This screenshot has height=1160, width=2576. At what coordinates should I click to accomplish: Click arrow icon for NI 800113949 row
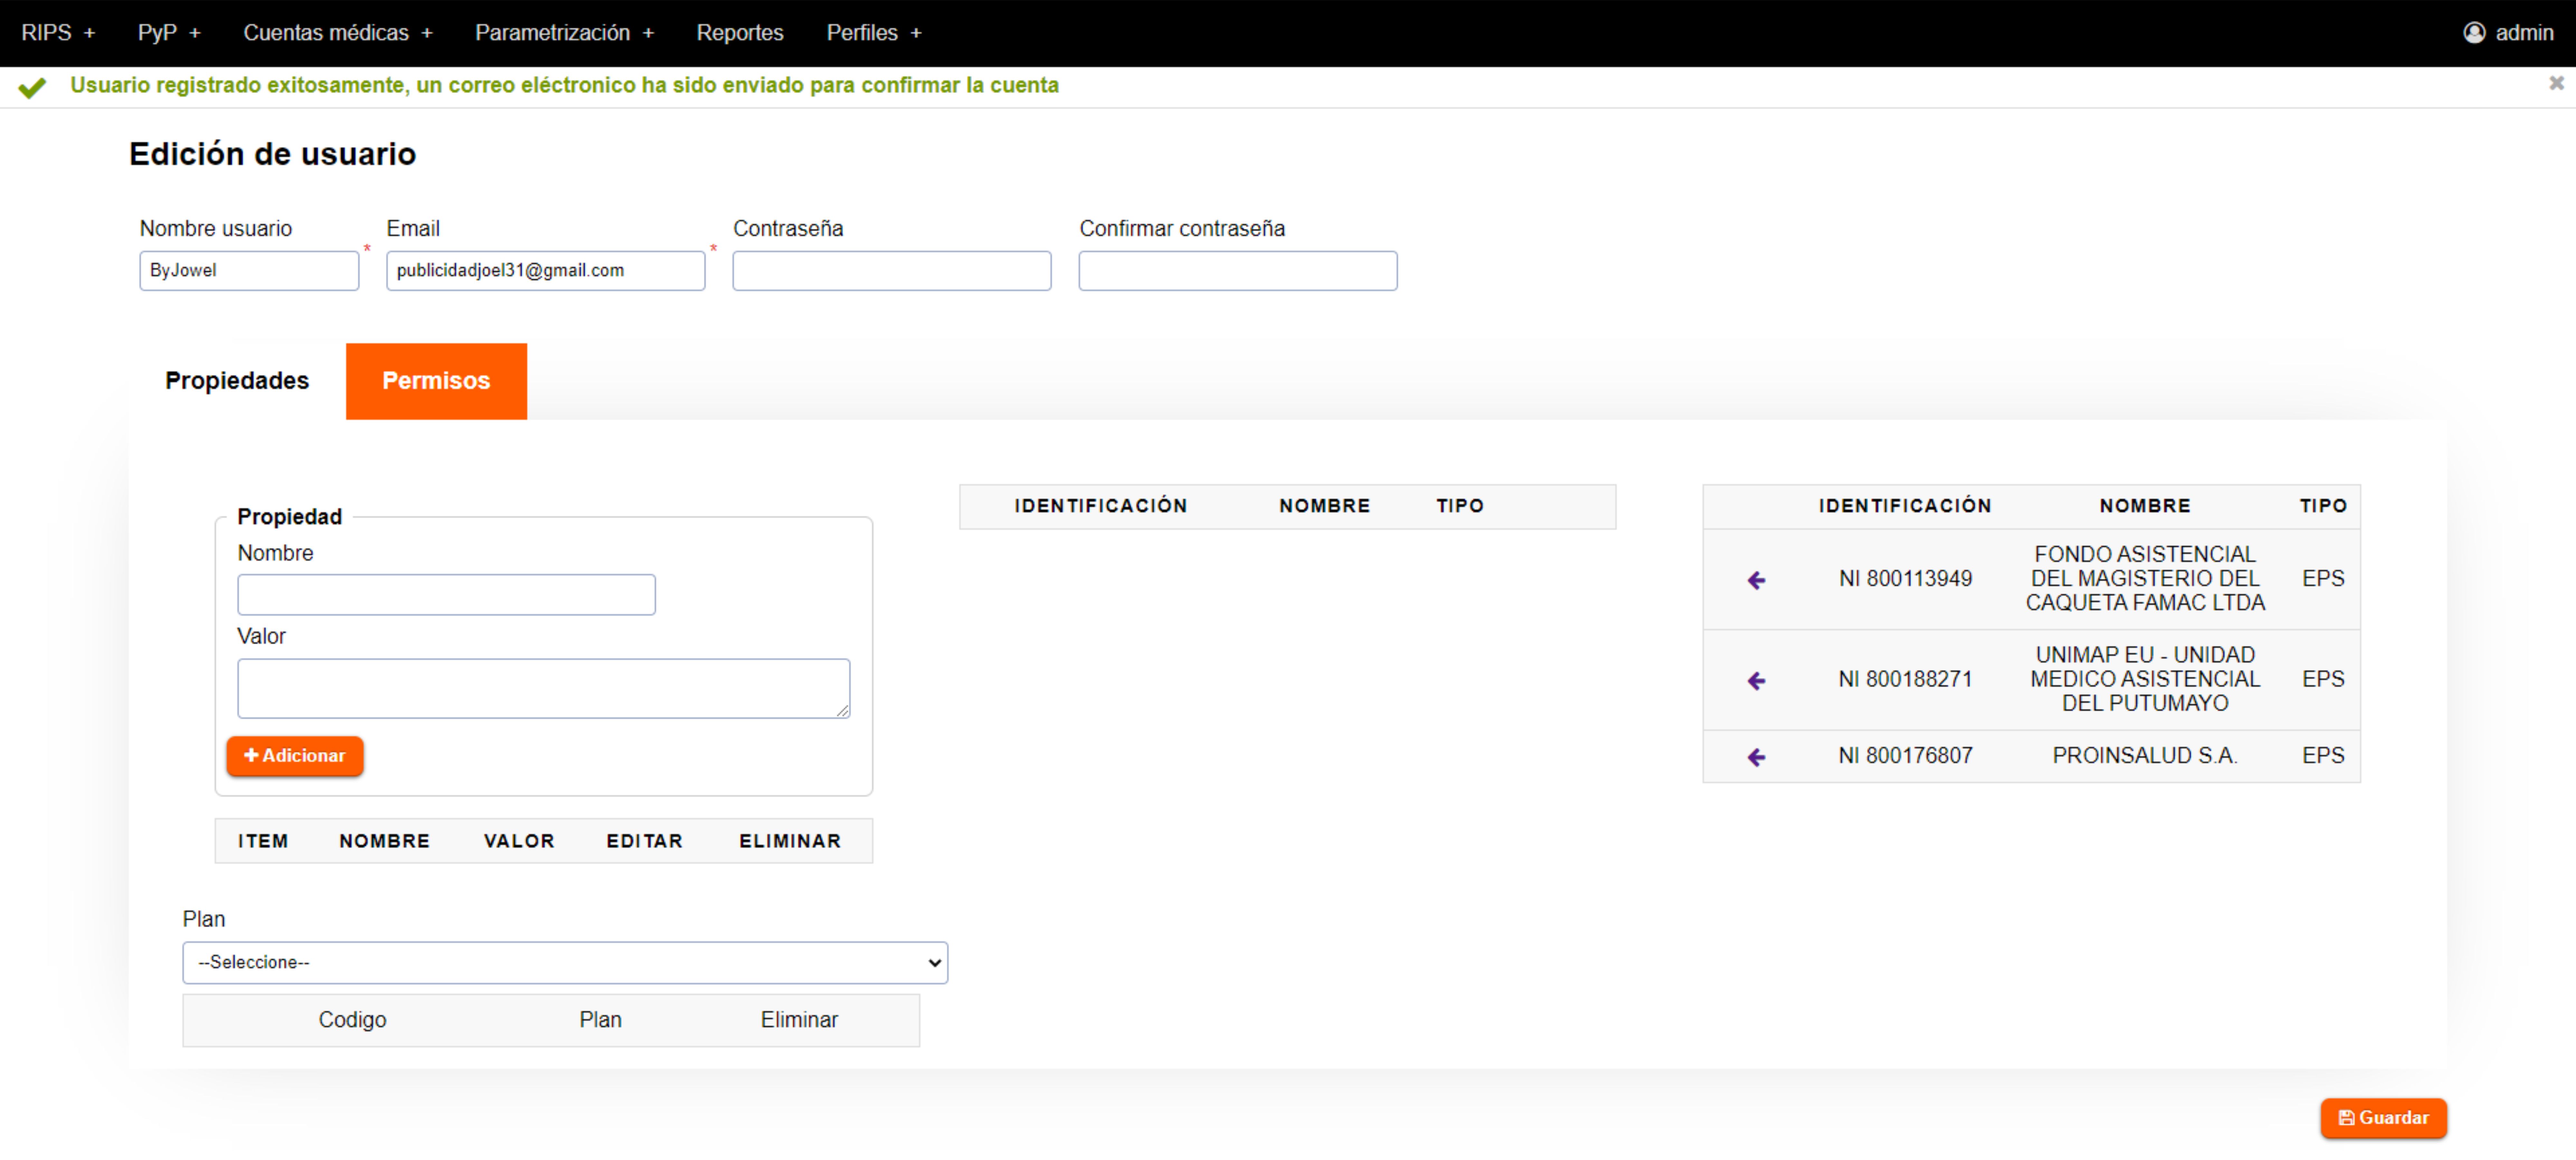point(1756,580)
